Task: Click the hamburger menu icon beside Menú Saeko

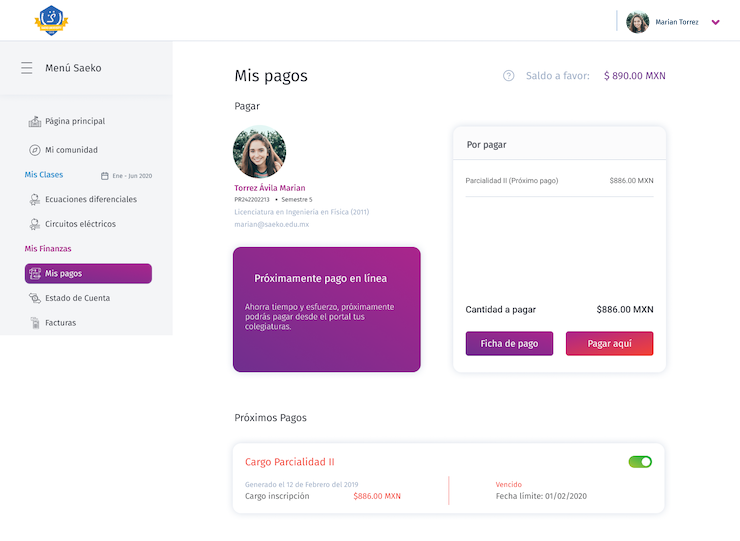Action: click(x=27, y=68)
